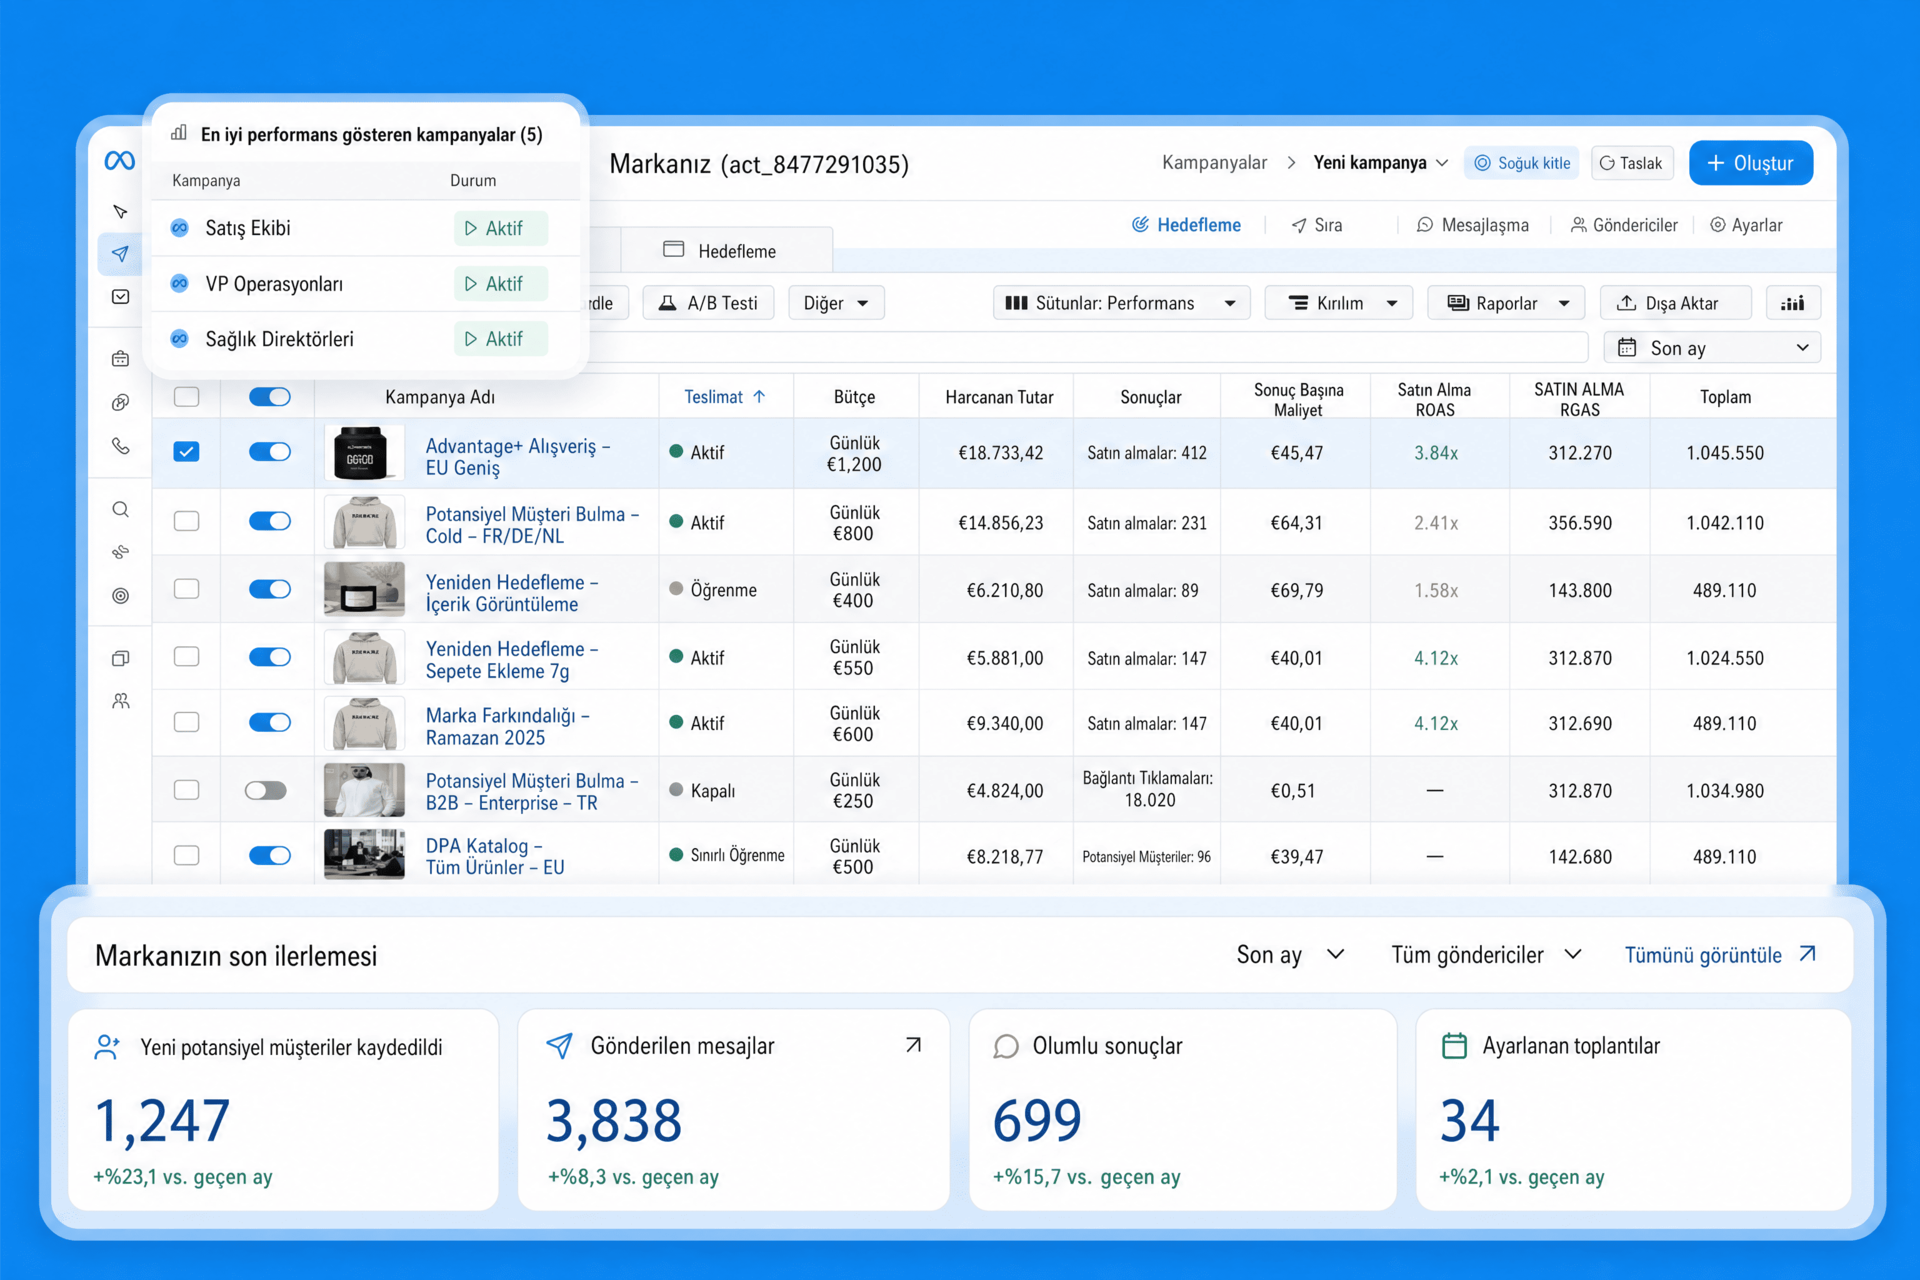Check the Marka Farkındalığı row checkbox

pos(186,722)
